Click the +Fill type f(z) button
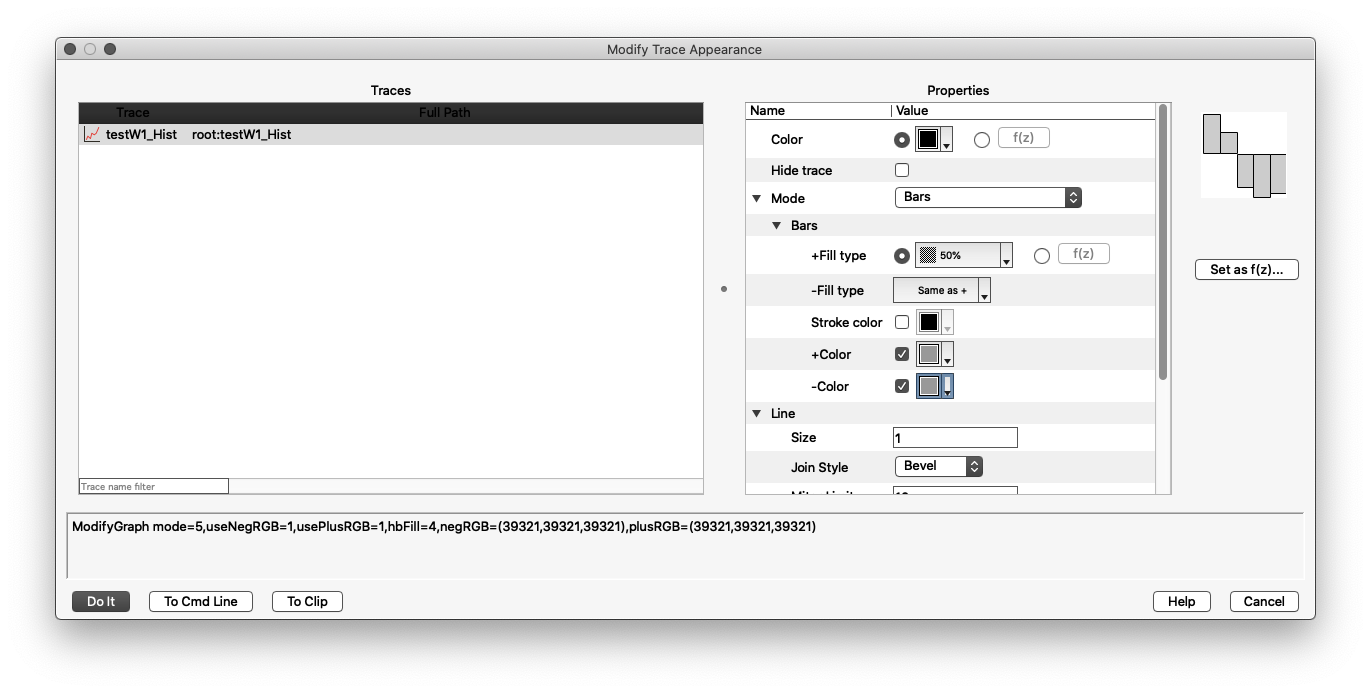 pos(1083,254)
